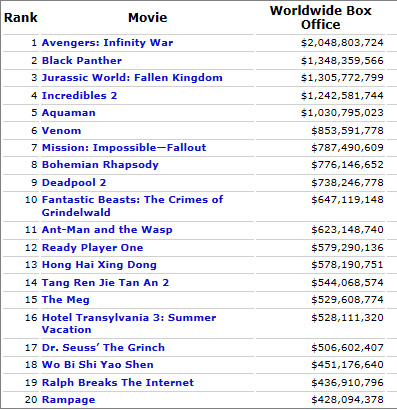Image resolution: width=397 pixels, height=410 pixels.
Task: Open Mission: Impossible—Fallout link
Action: (124, 147)
